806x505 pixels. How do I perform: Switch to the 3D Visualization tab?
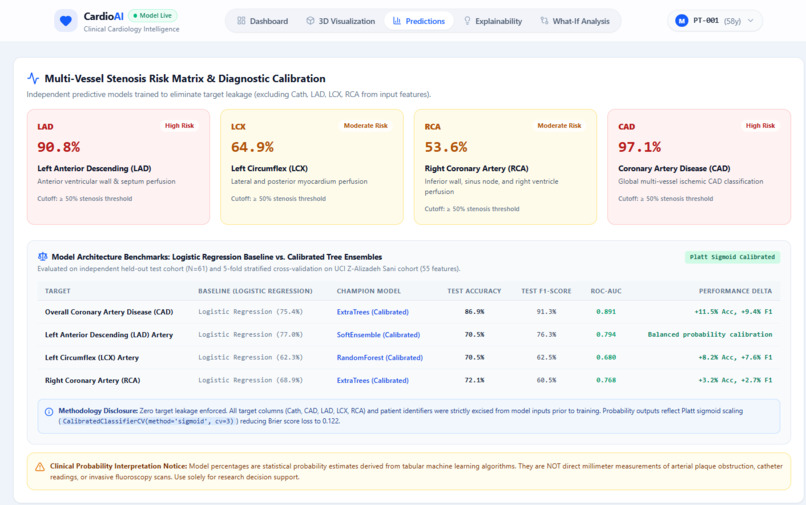tap(340, 21)
